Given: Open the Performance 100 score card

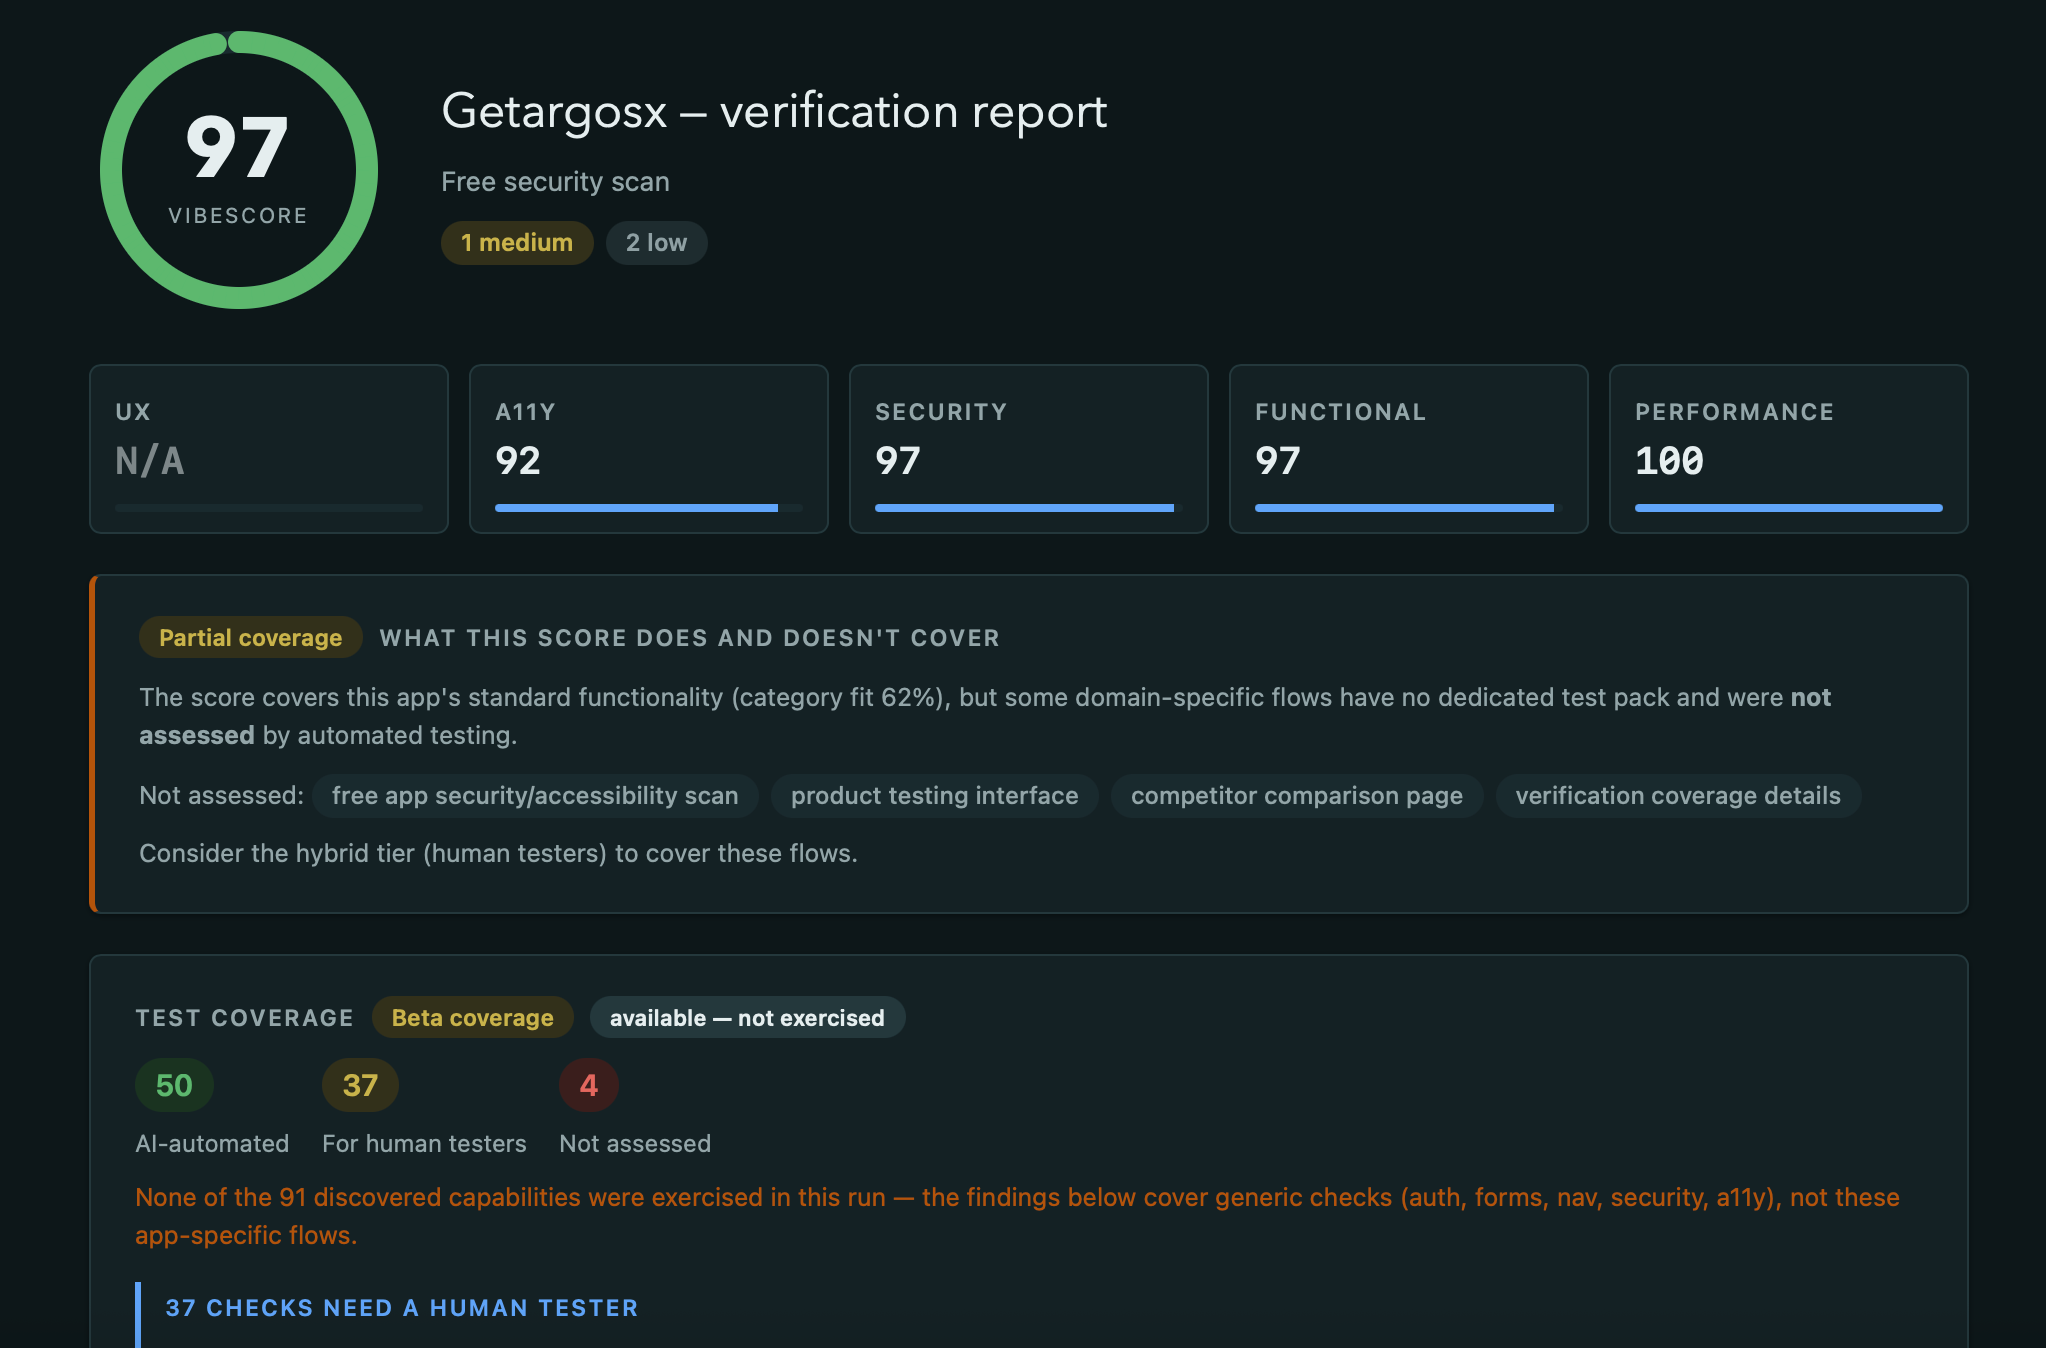Looking at the screenshot, I should 1789,449.
